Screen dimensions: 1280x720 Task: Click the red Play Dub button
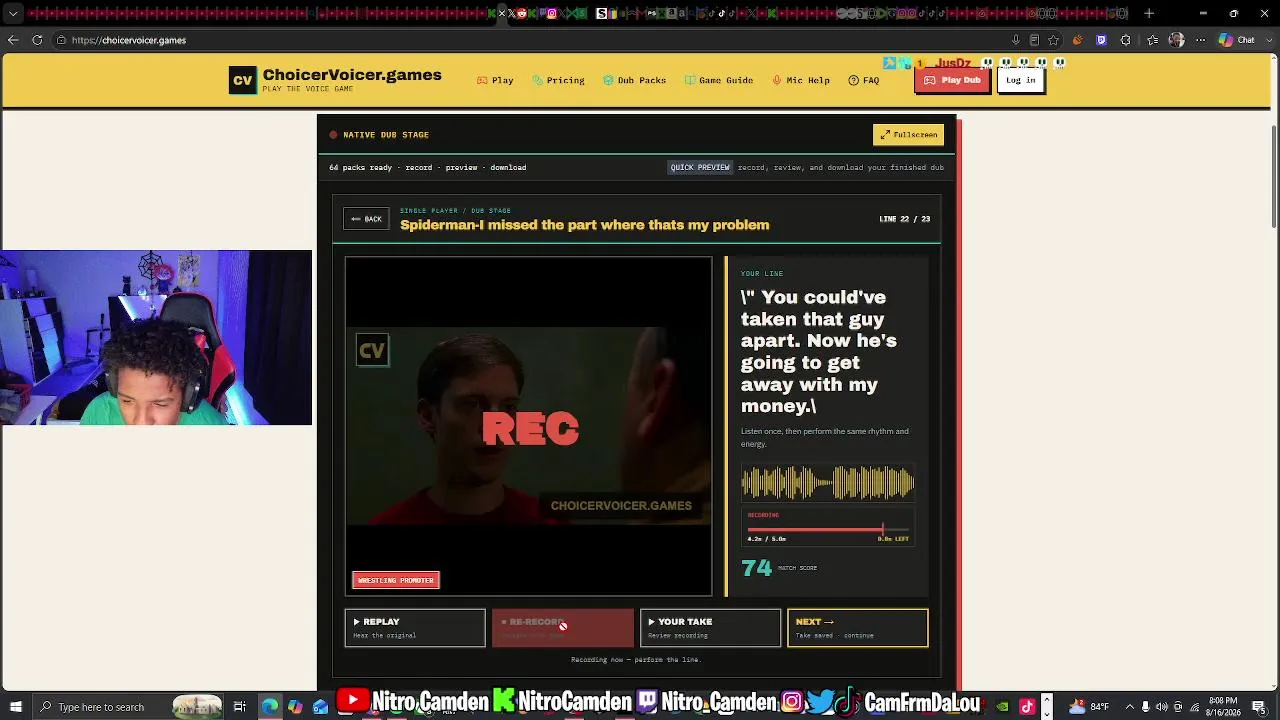[x=952, y=80]
